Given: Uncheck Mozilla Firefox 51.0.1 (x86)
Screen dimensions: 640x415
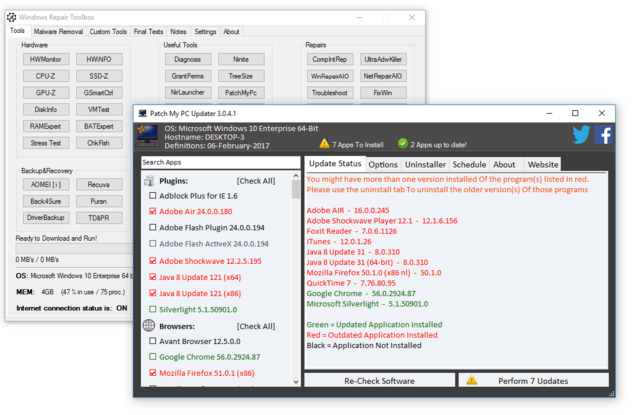Looking at the screenshot, I should [x=153, y=373].
